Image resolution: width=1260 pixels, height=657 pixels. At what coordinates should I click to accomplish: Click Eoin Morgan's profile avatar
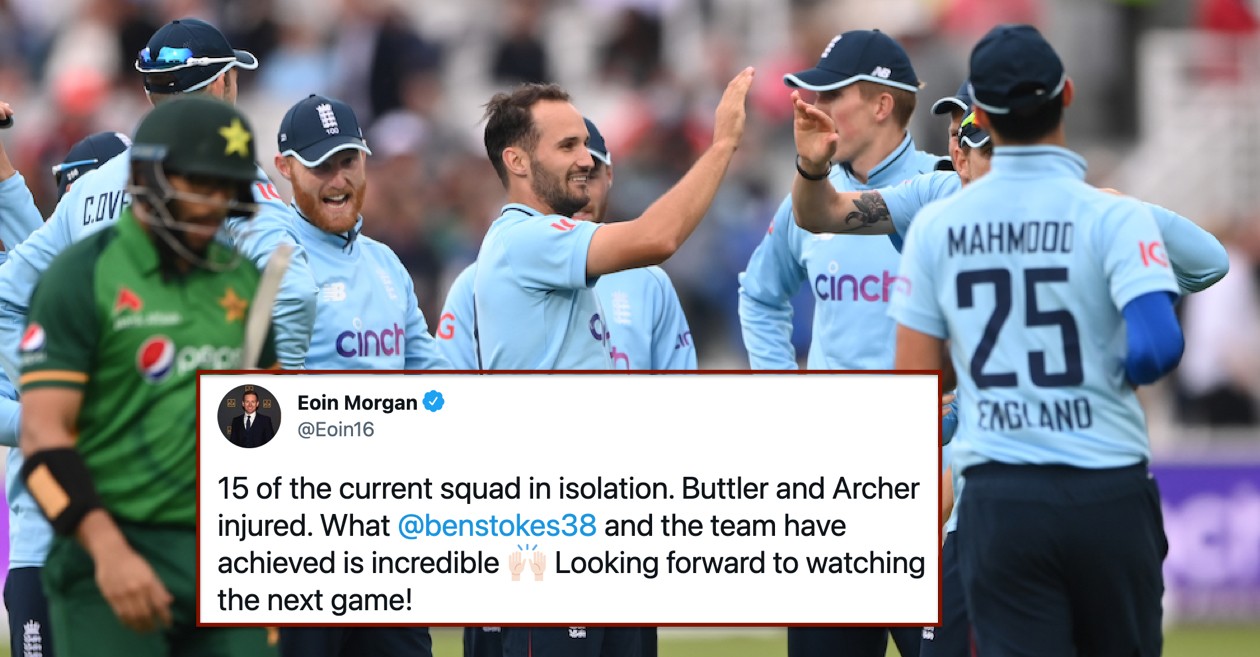(249, 415)
